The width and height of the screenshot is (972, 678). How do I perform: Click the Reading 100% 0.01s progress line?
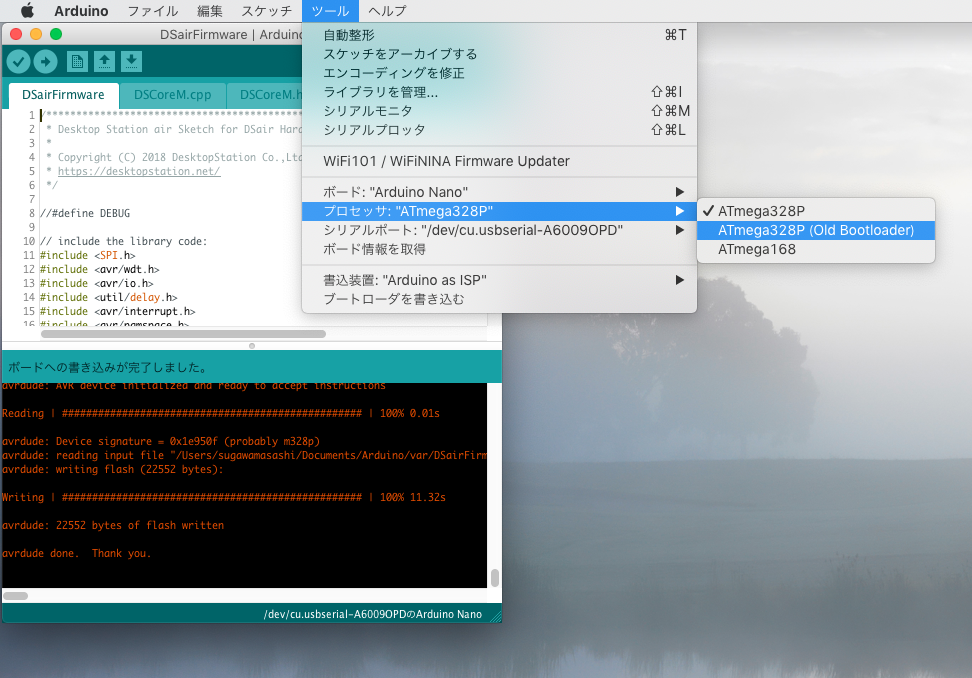(x=221, y=413)
